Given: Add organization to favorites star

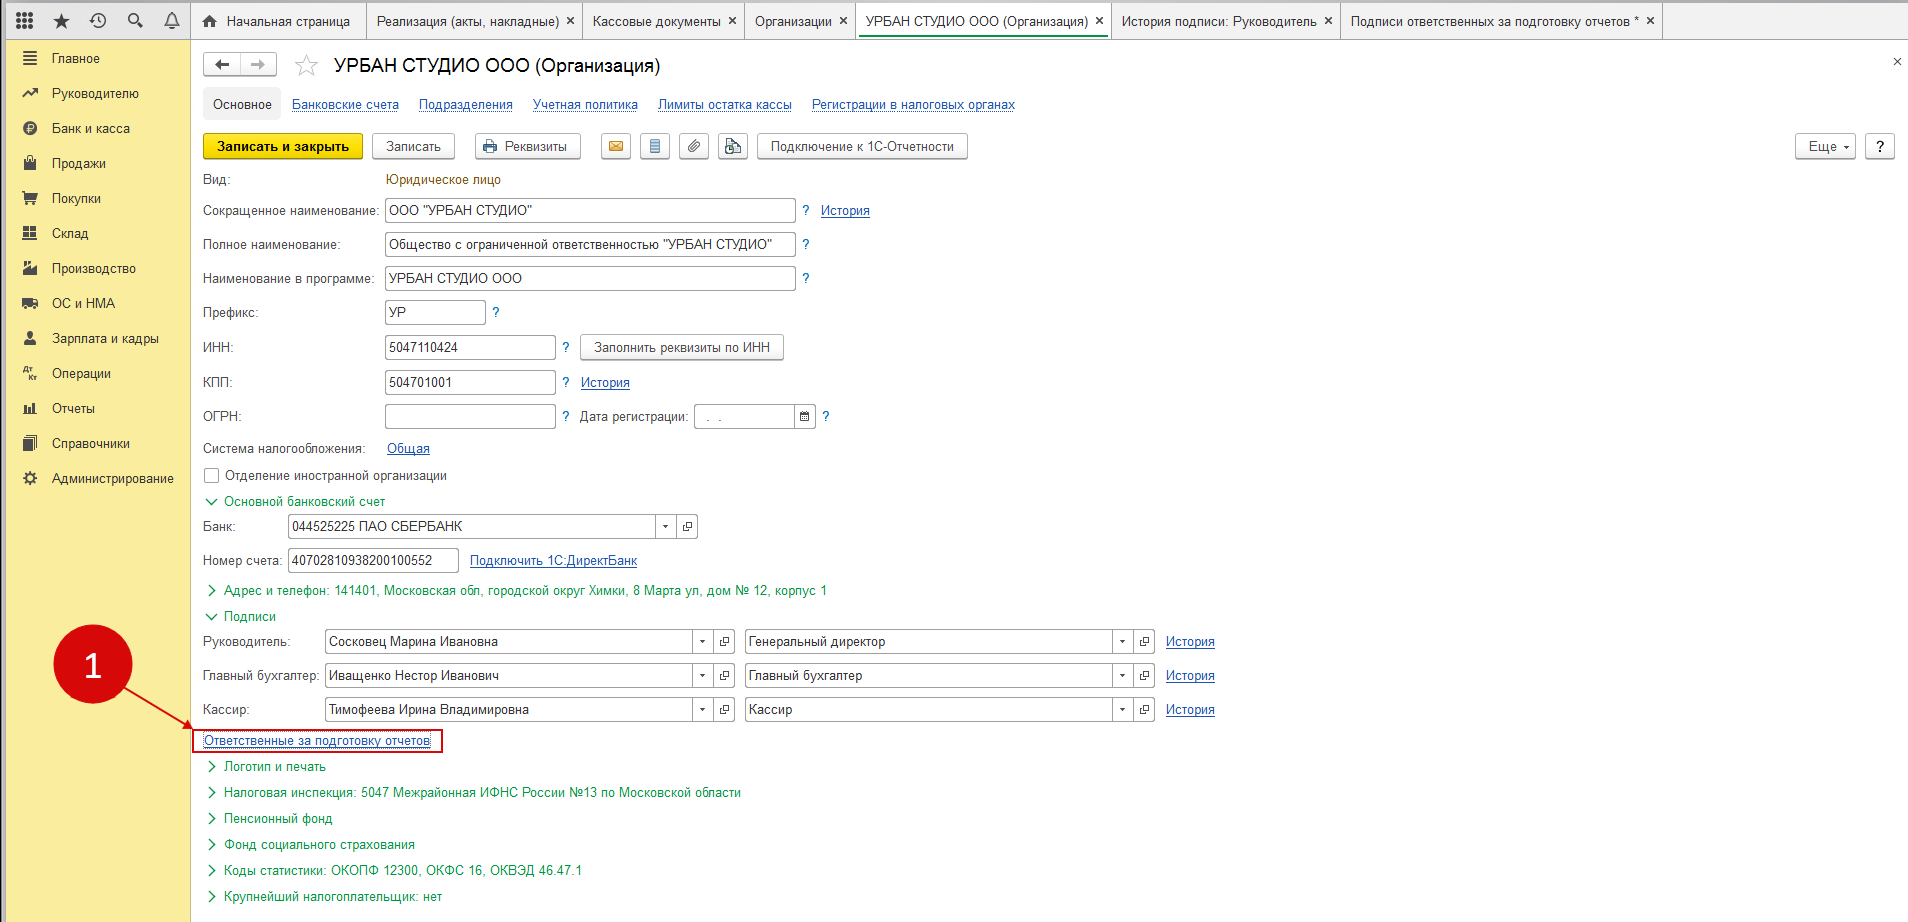Looking at the screenshot, I should pyautogui.click(x=306, y=66).
